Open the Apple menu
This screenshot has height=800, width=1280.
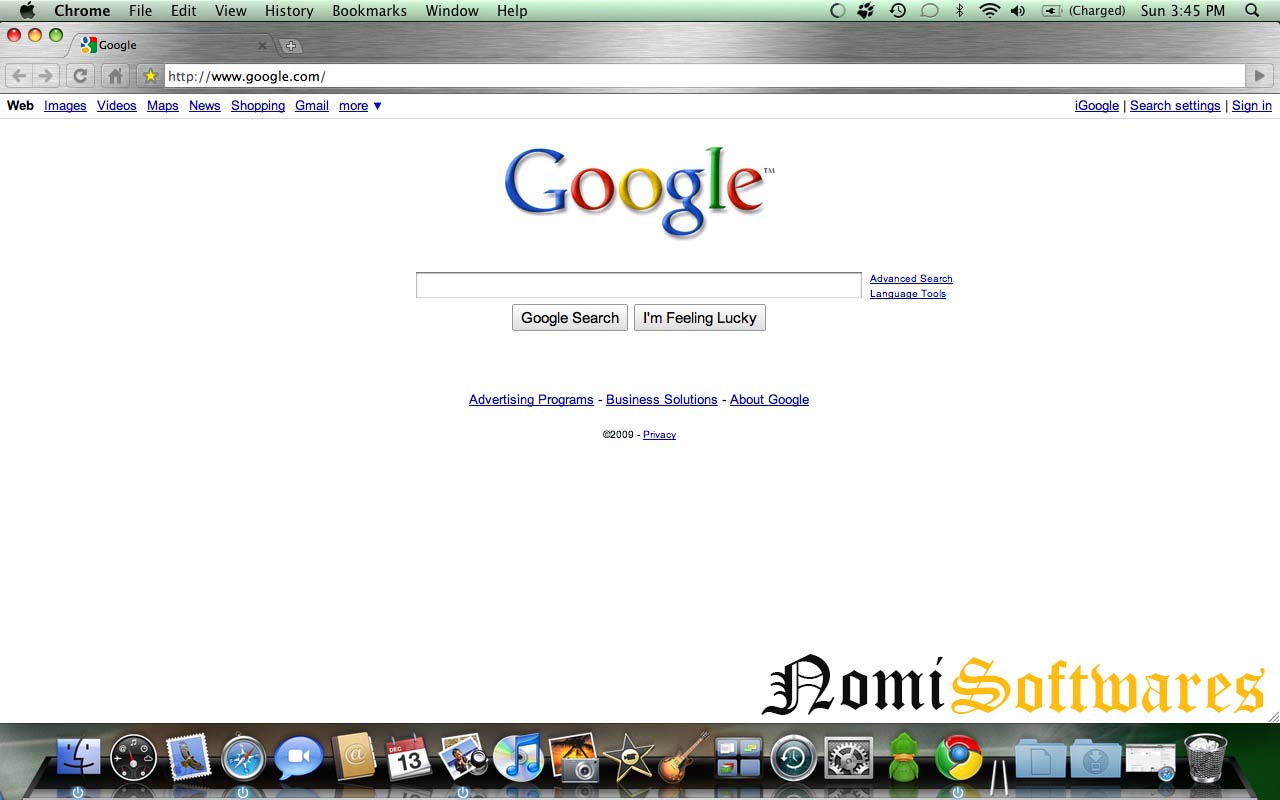click(26, 11)
